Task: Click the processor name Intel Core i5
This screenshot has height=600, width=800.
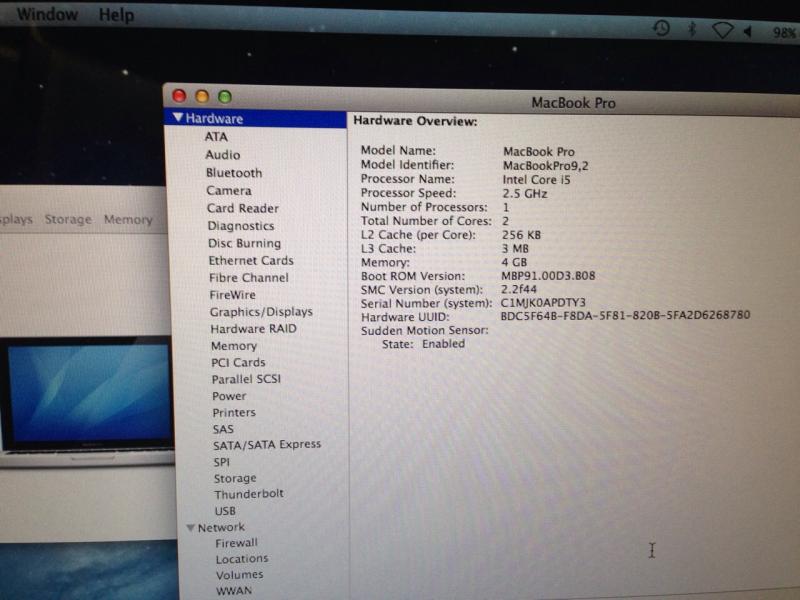Action: tap(536, 180)
